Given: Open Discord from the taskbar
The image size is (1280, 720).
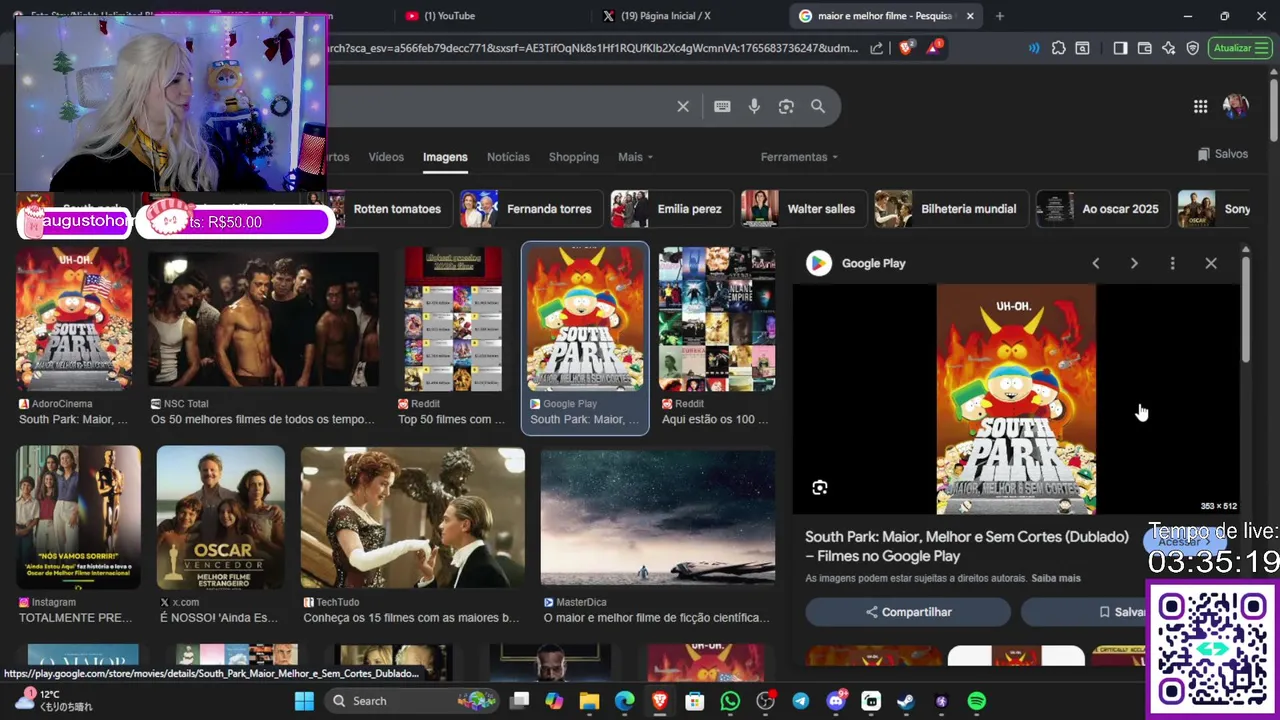Looking at the screenshot, I should [x=836, y=701].
